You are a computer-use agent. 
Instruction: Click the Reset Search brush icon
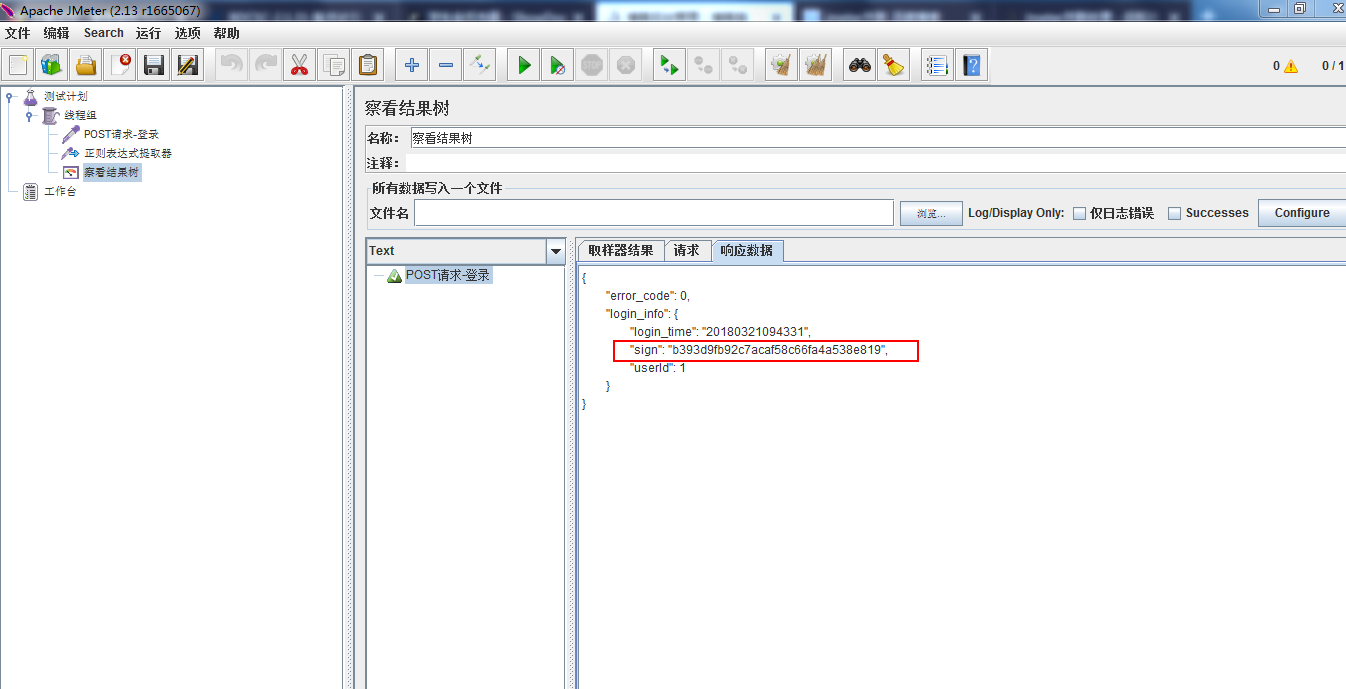[893, 66]
